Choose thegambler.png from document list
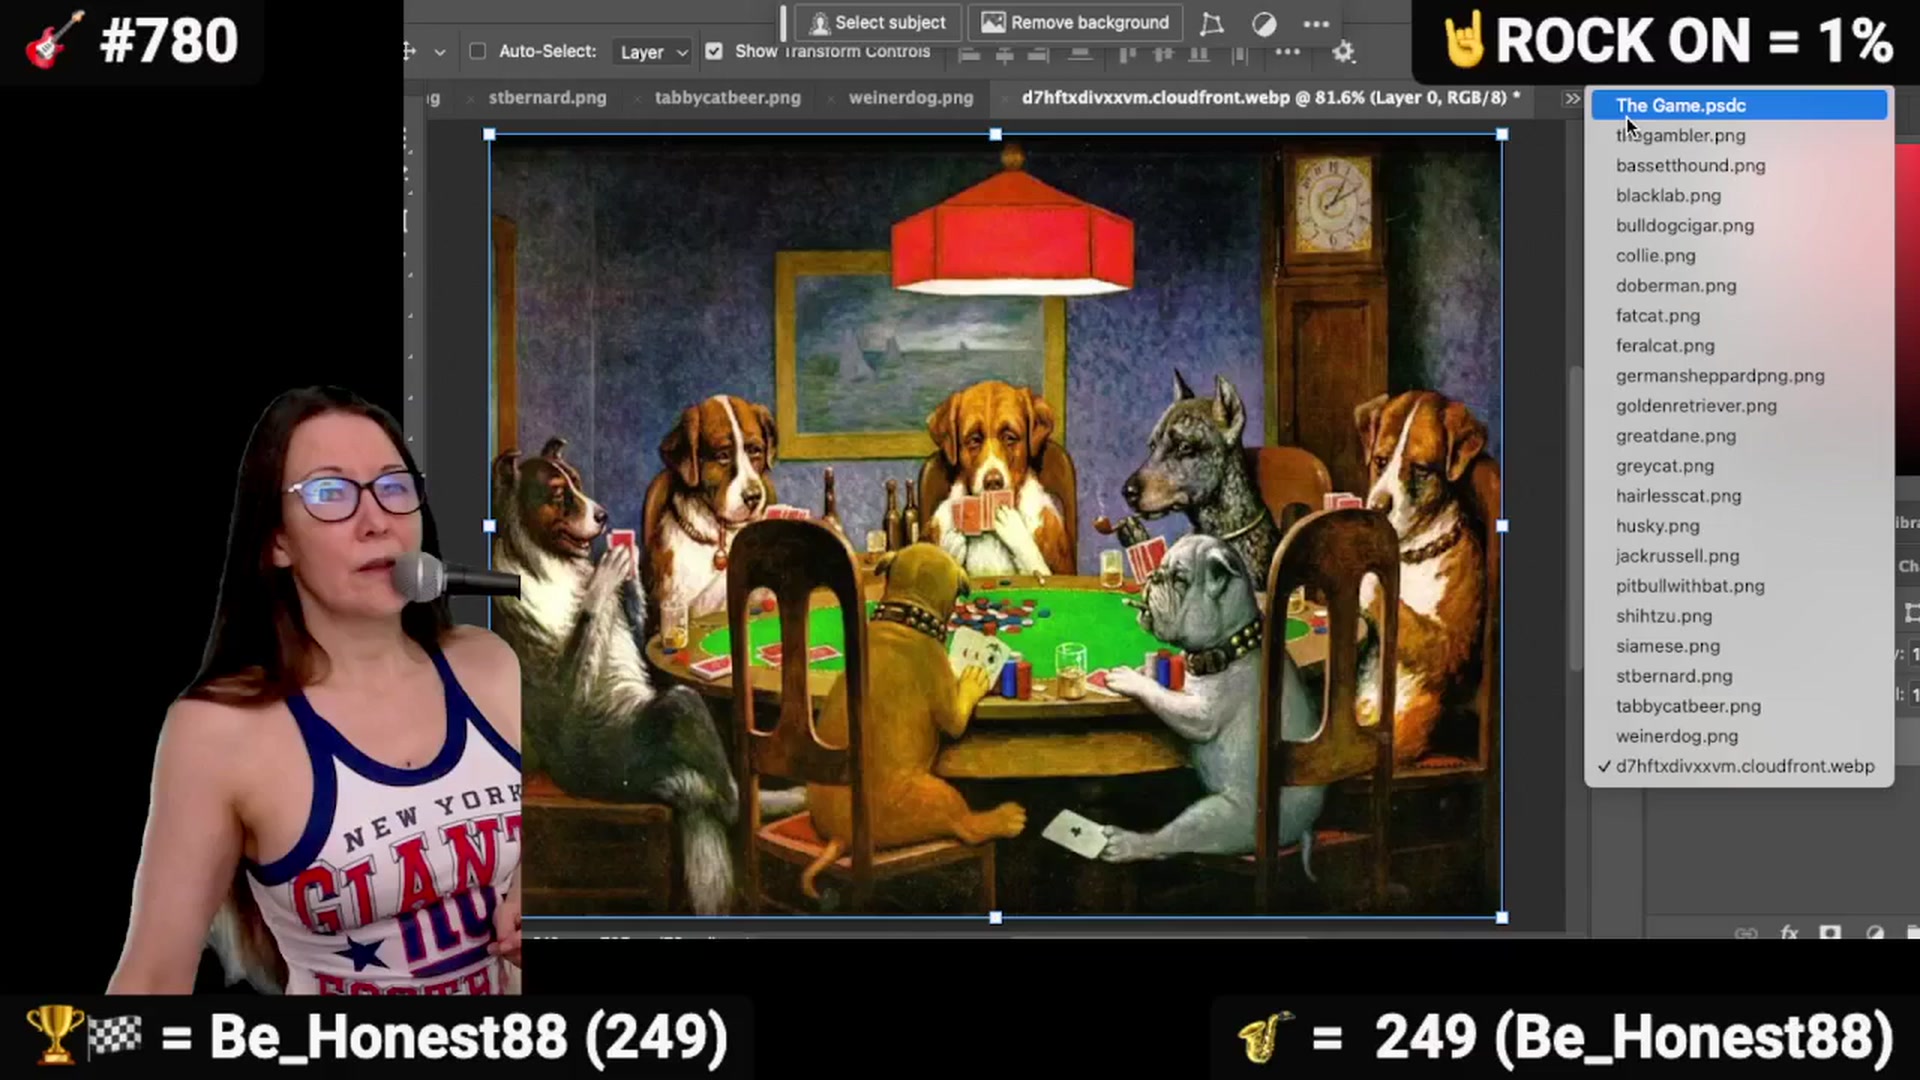The width and height of the screenshot is (1920, 1080). 1739,135
